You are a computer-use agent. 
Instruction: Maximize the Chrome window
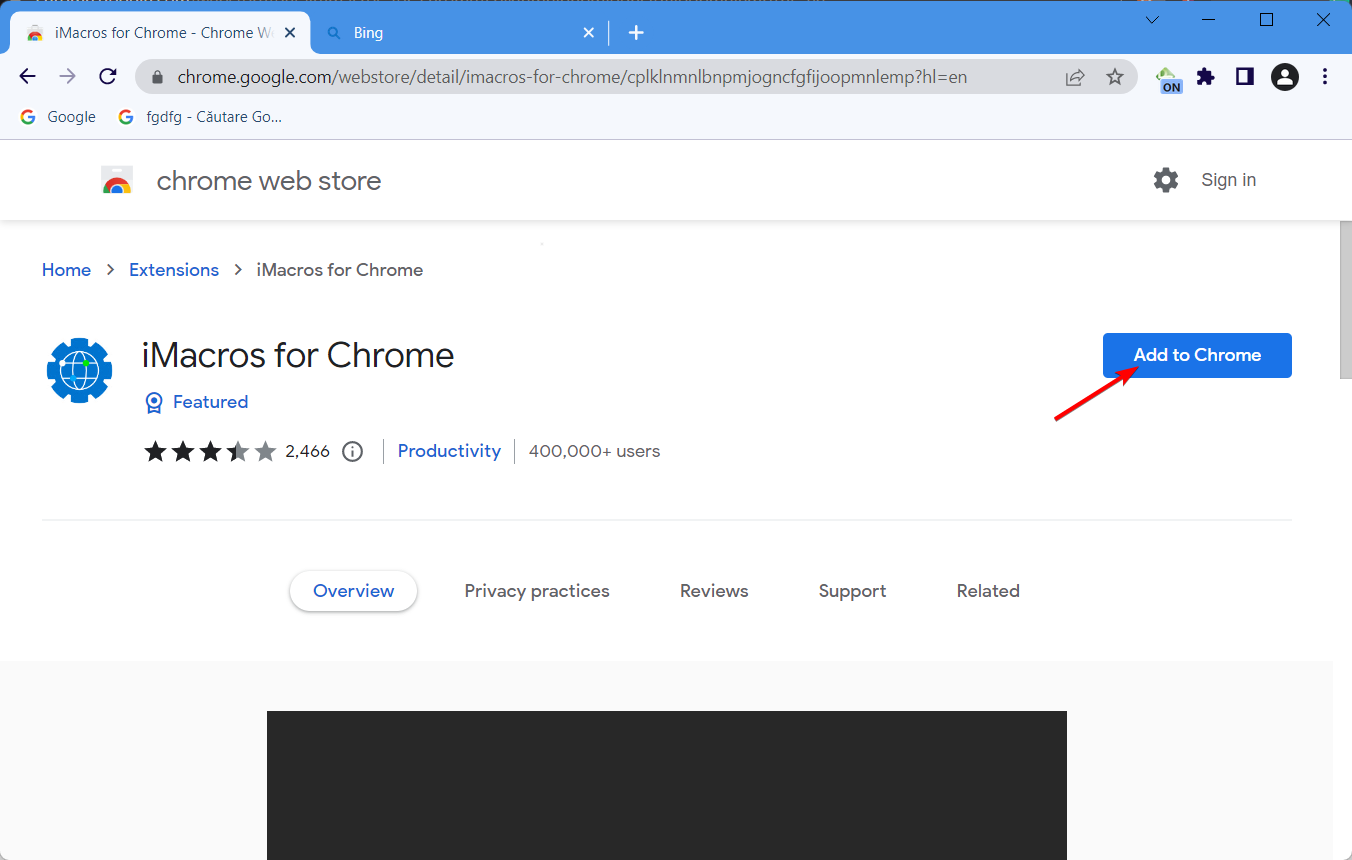(x=1266, y=20)
